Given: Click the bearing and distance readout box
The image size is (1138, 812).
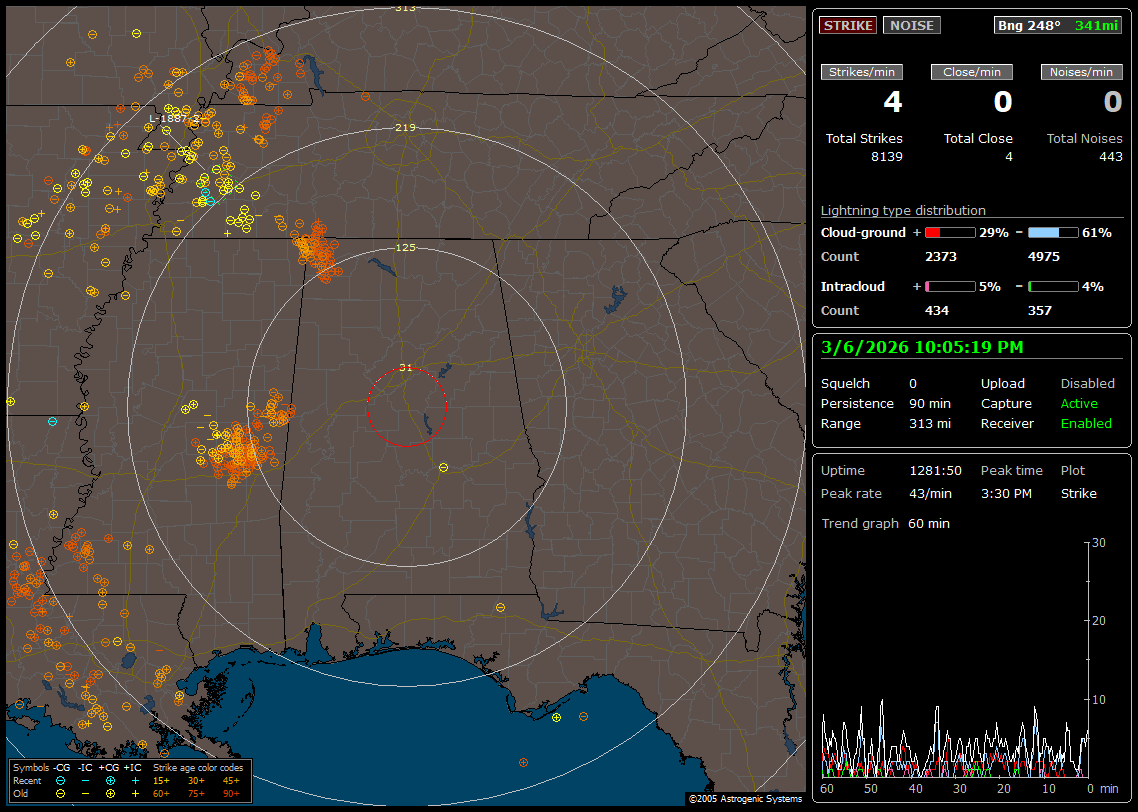Looking at the screenshot, I should click(1058, 25).
